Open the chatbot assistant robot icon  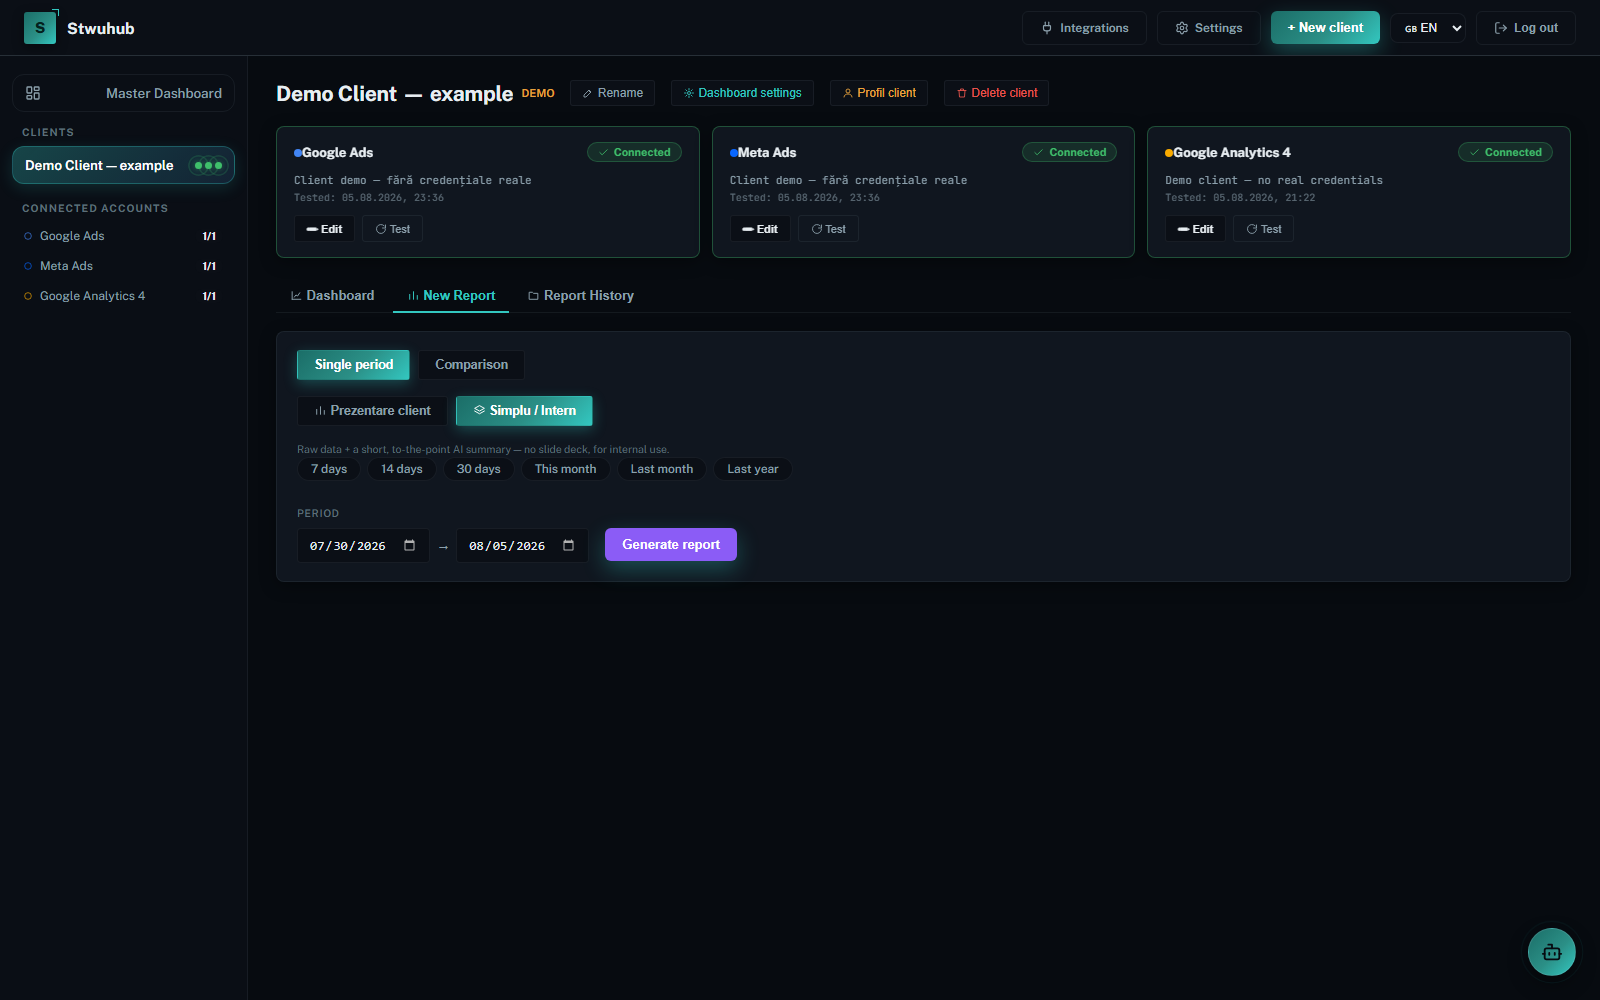tap(1551, 952)
